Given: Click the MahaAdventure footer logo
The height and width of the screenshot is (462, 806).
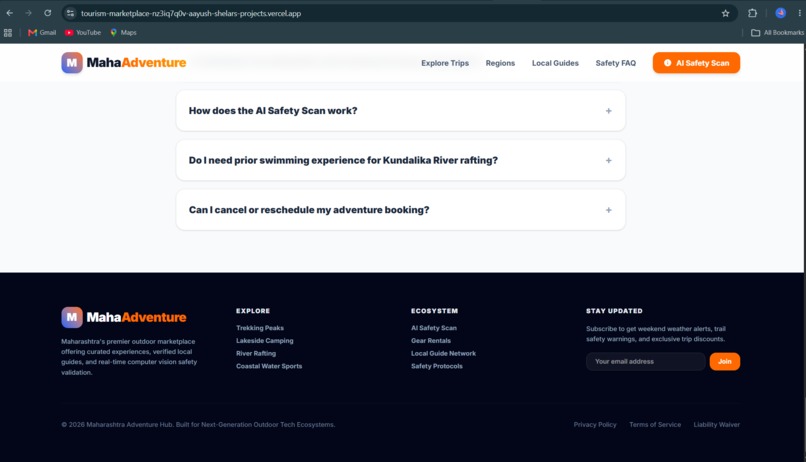Looking at the screenshot, I should [123, 317].
